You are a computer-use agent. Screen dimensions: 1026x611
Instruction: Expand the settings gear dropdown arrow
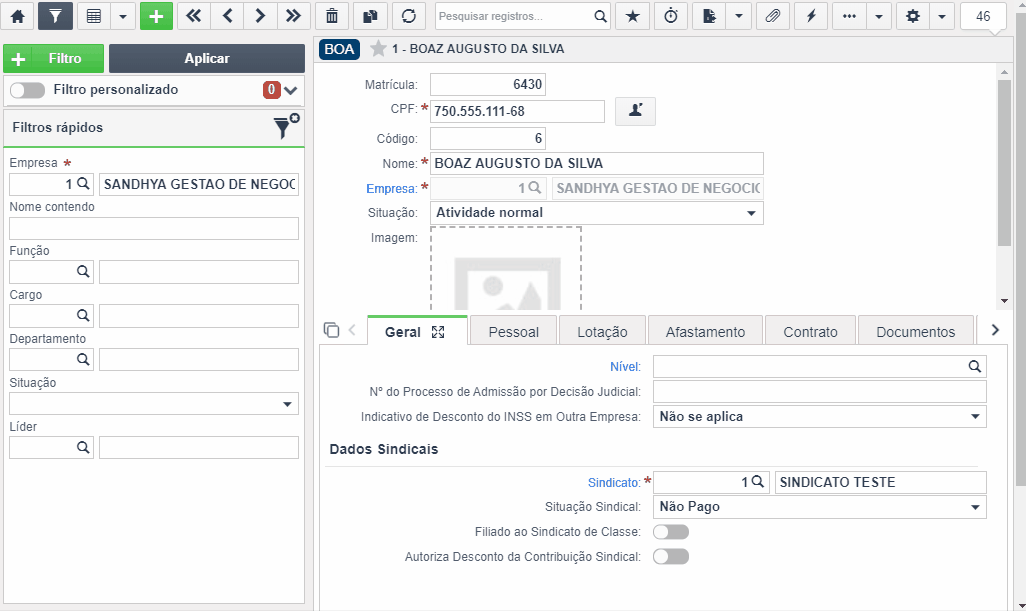click(x=942, y=16)
